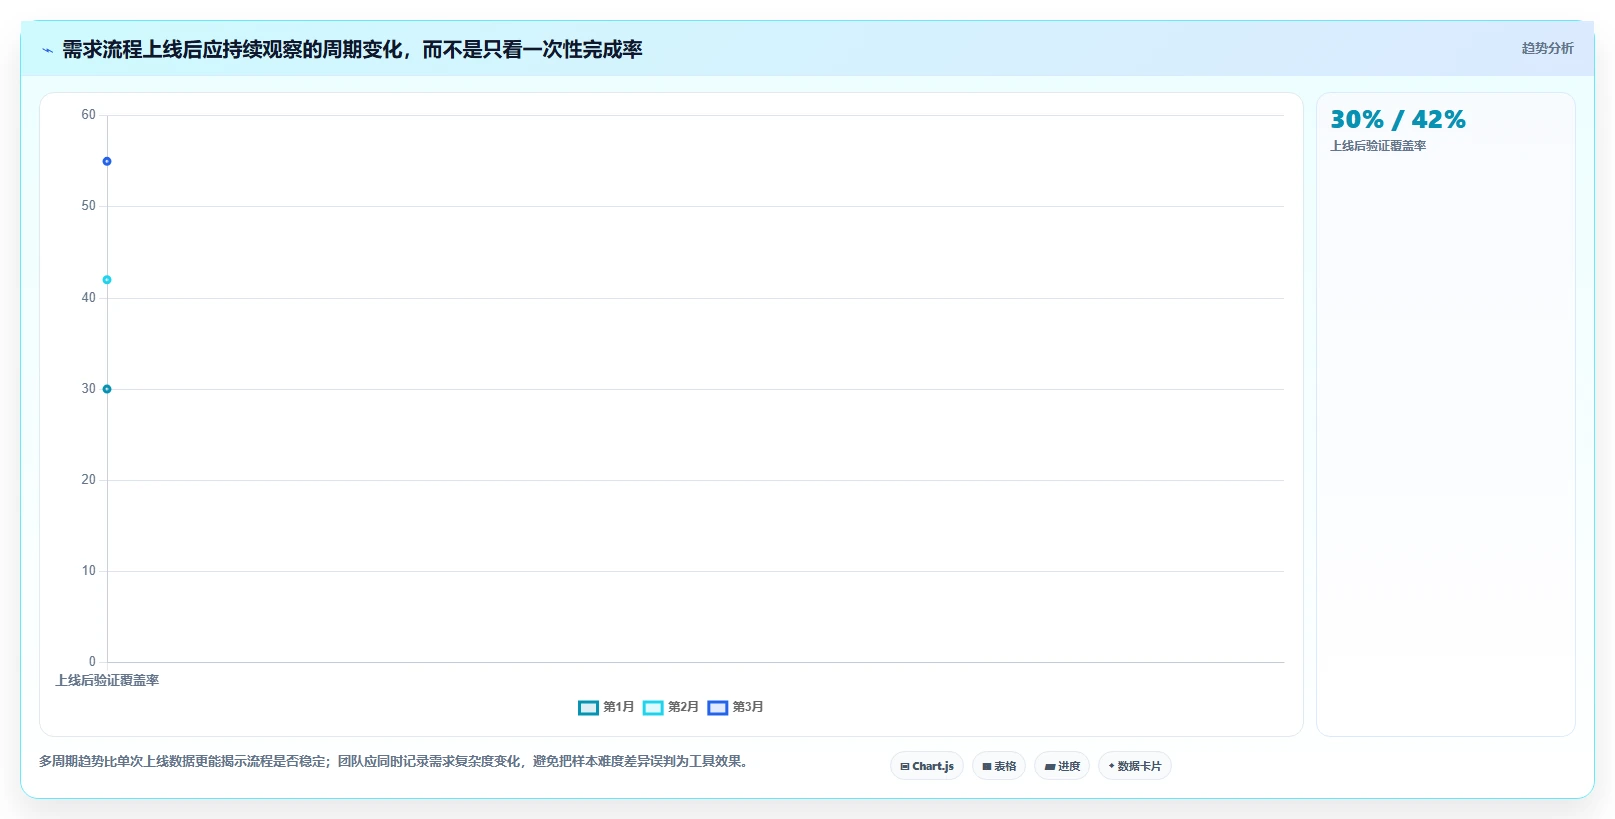Image resolution: width=1615 pixels, height=819 pixels.
Task: Click the 进度 chip icon
Action: pos(1050,767)
